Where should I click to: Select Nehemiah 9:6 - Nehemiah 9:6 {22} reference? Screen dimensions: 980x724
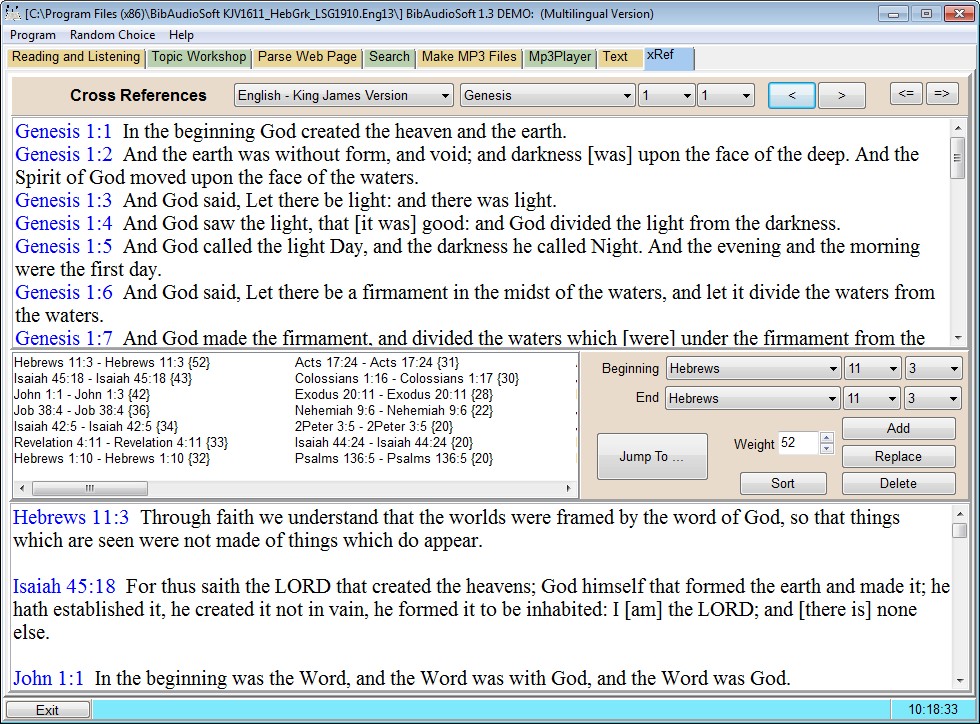click(x=394, y=411)
